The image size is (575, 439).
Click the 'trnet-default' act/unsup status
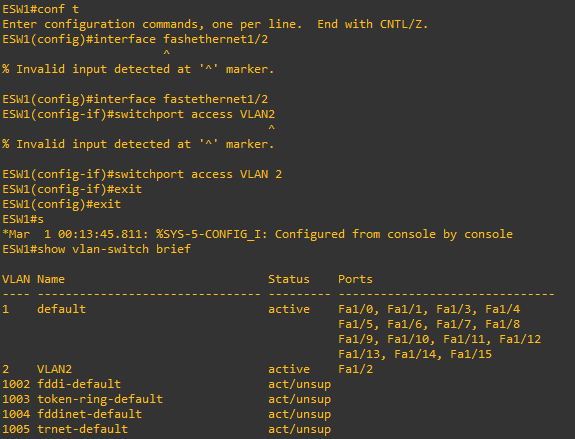(x=300, y=429)
